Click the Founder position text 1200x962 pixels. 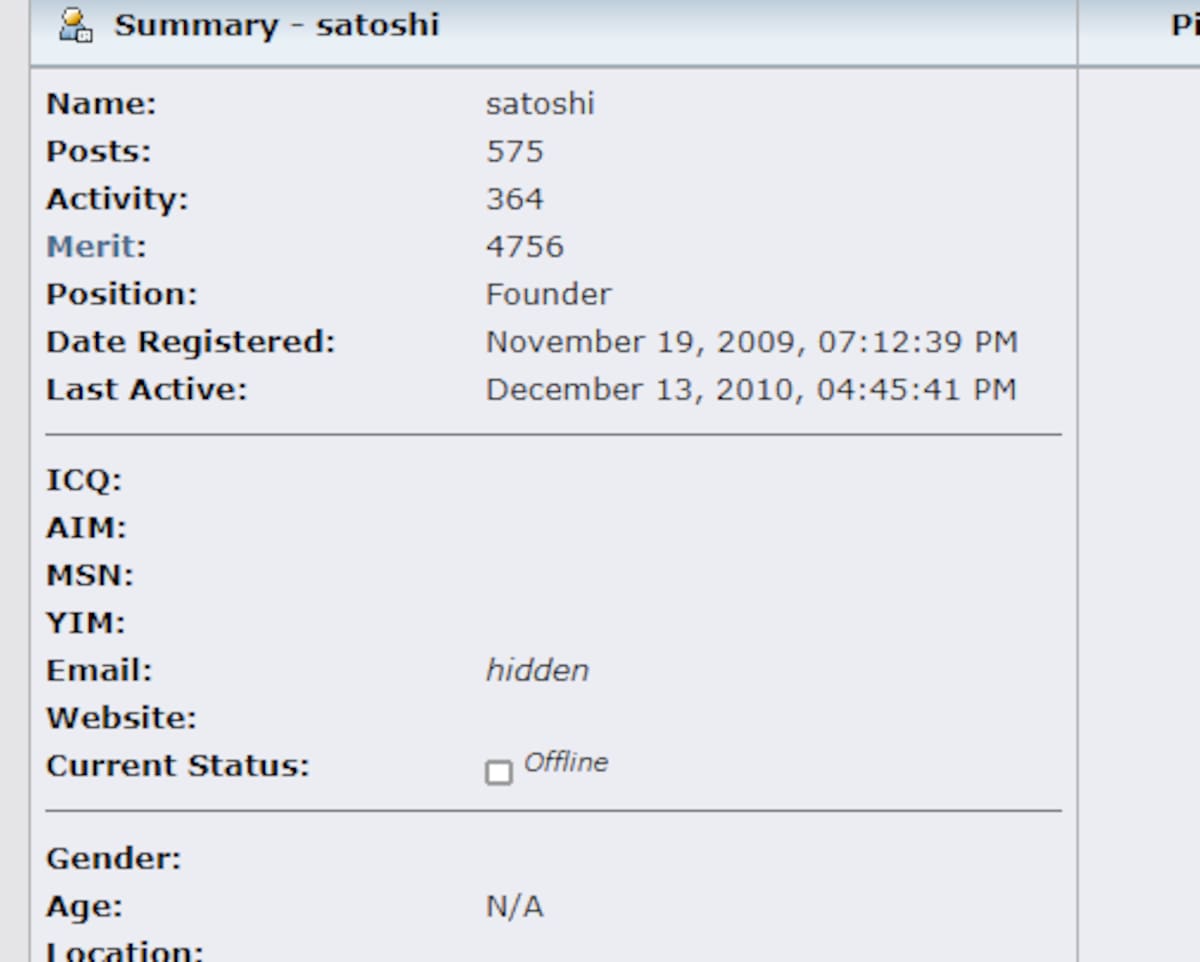click(x=548, y=294)
